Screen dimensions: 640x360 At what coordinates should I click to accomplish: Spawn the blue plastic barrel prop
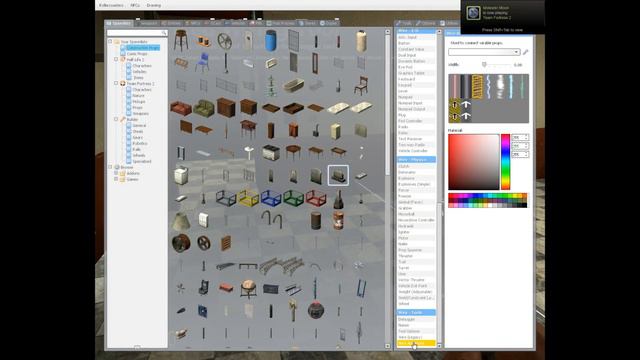point(271,41)
